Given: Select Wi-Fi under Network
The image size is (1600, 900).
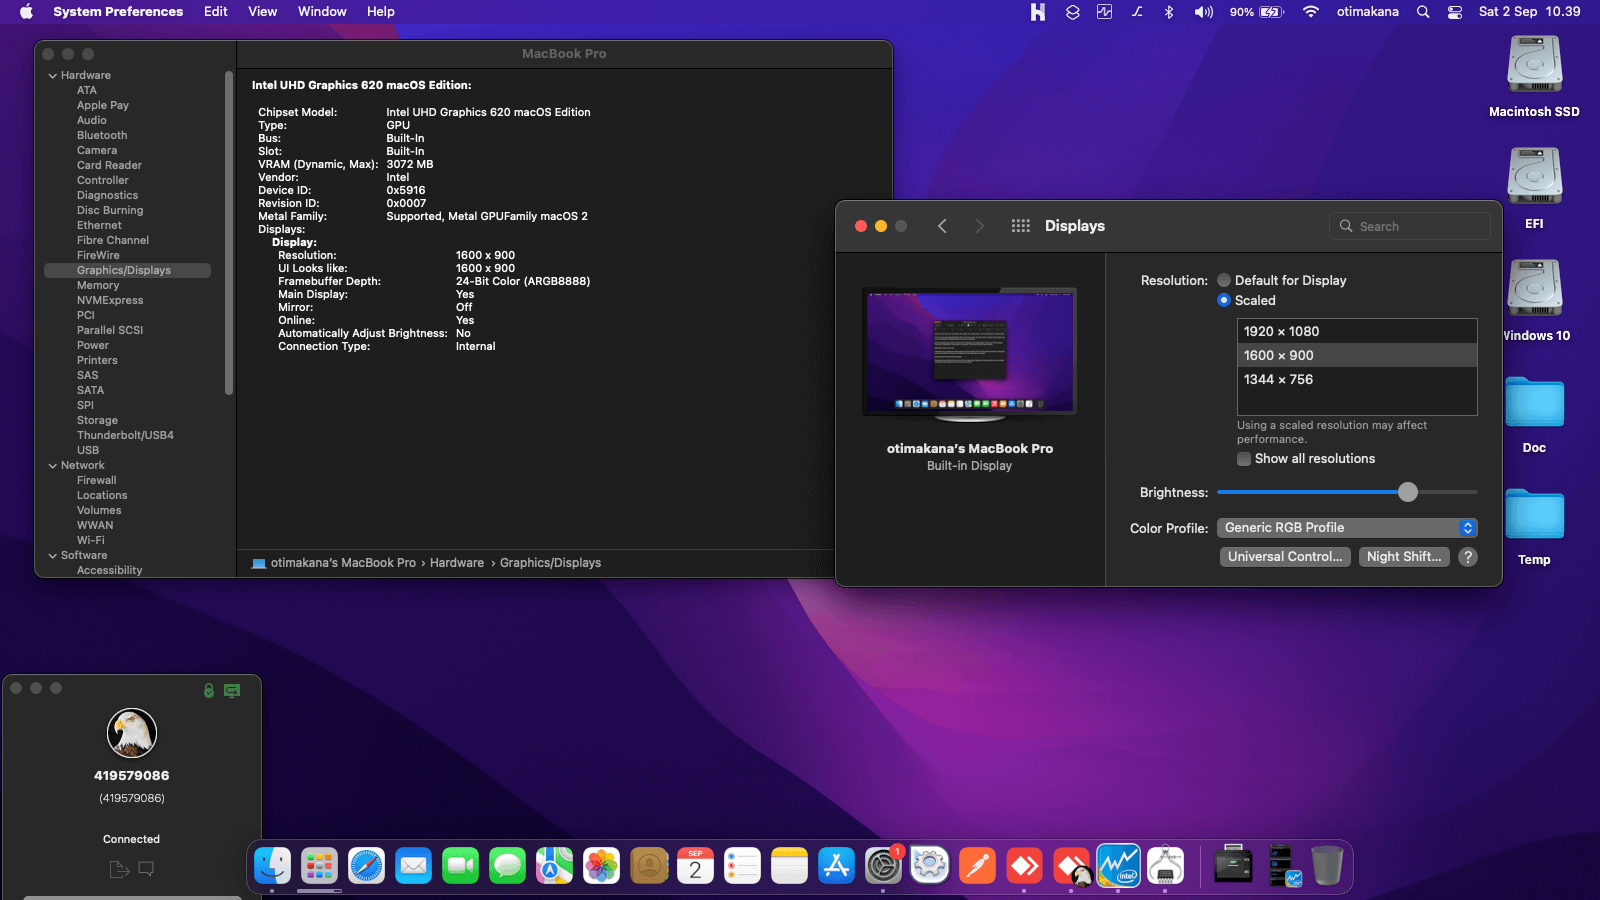Looking at the screenshot, I should (x=90, y=541).
